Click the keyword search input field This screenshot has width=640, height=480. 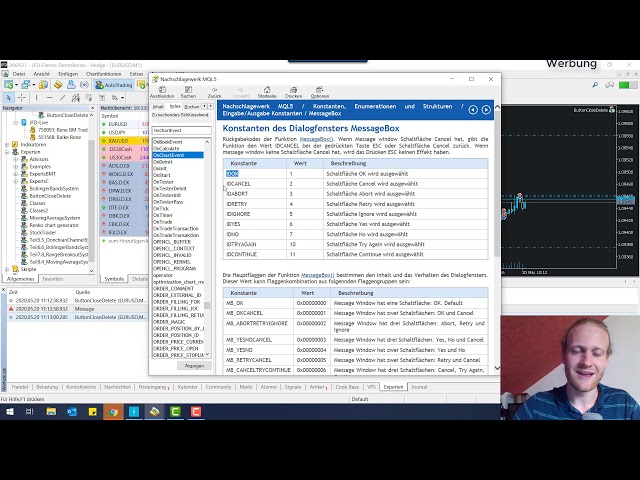(x=181, y=130)
